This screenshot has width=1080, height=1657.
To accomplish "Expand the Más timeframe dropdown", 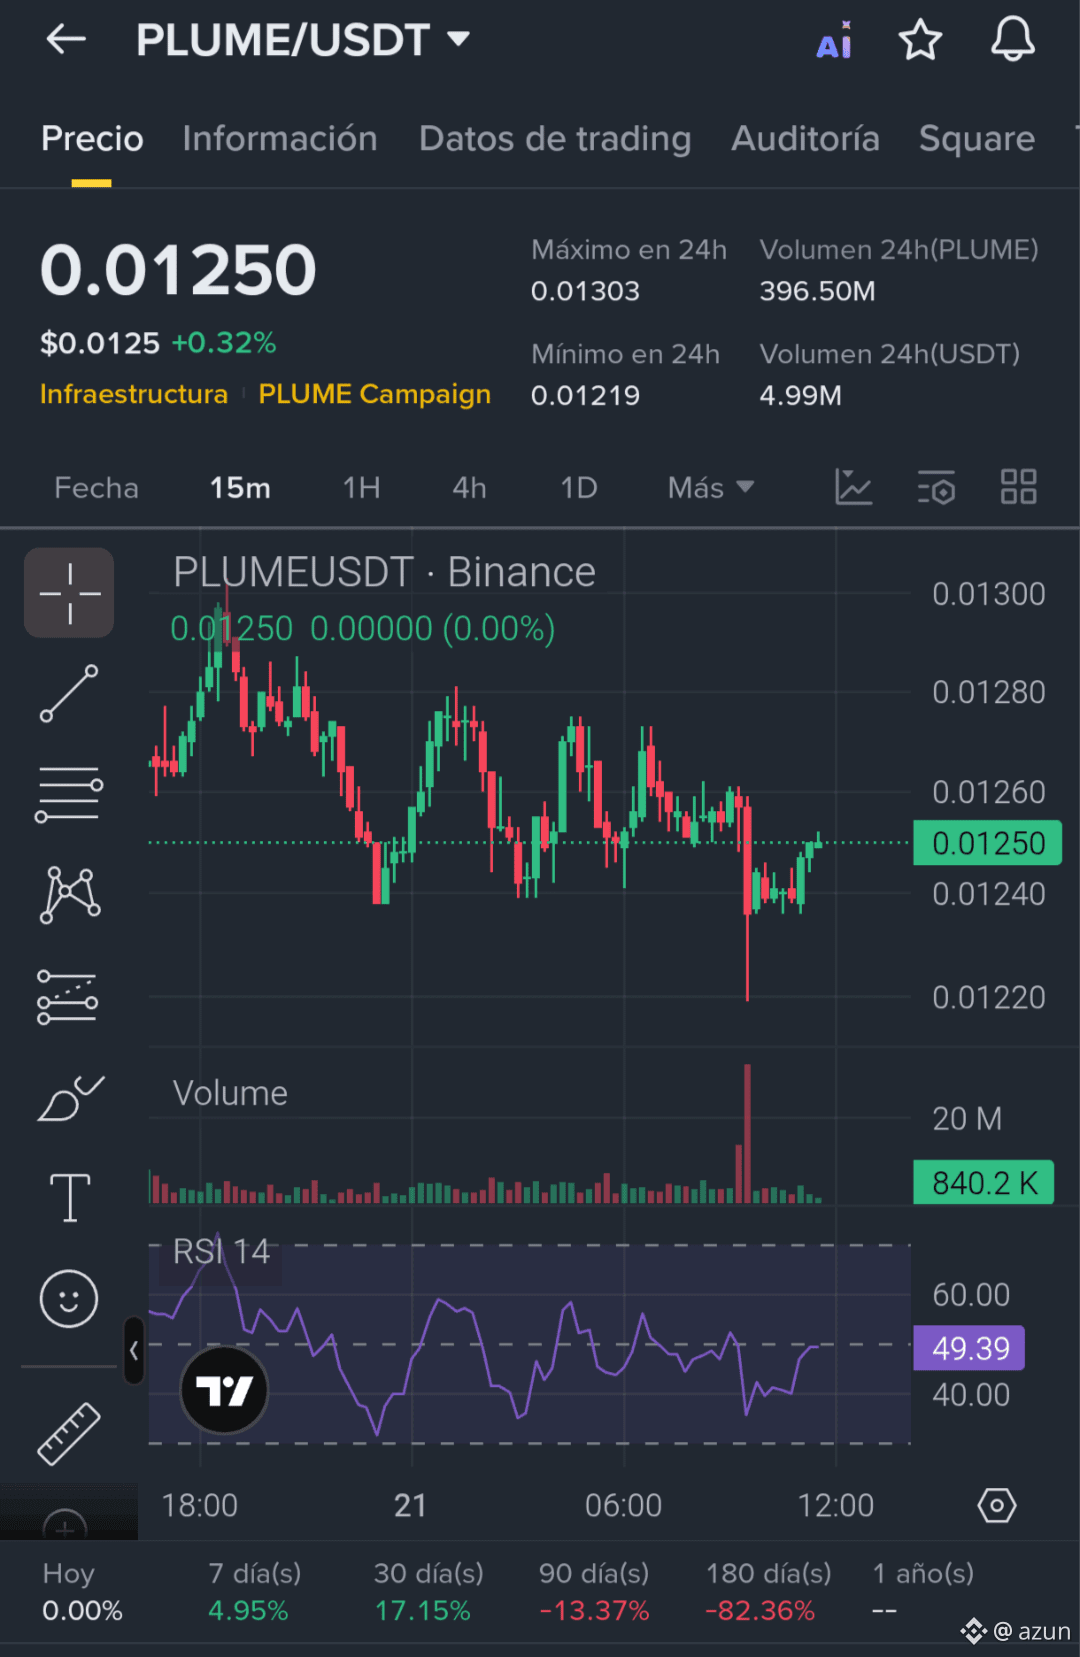I will [710, 488].
